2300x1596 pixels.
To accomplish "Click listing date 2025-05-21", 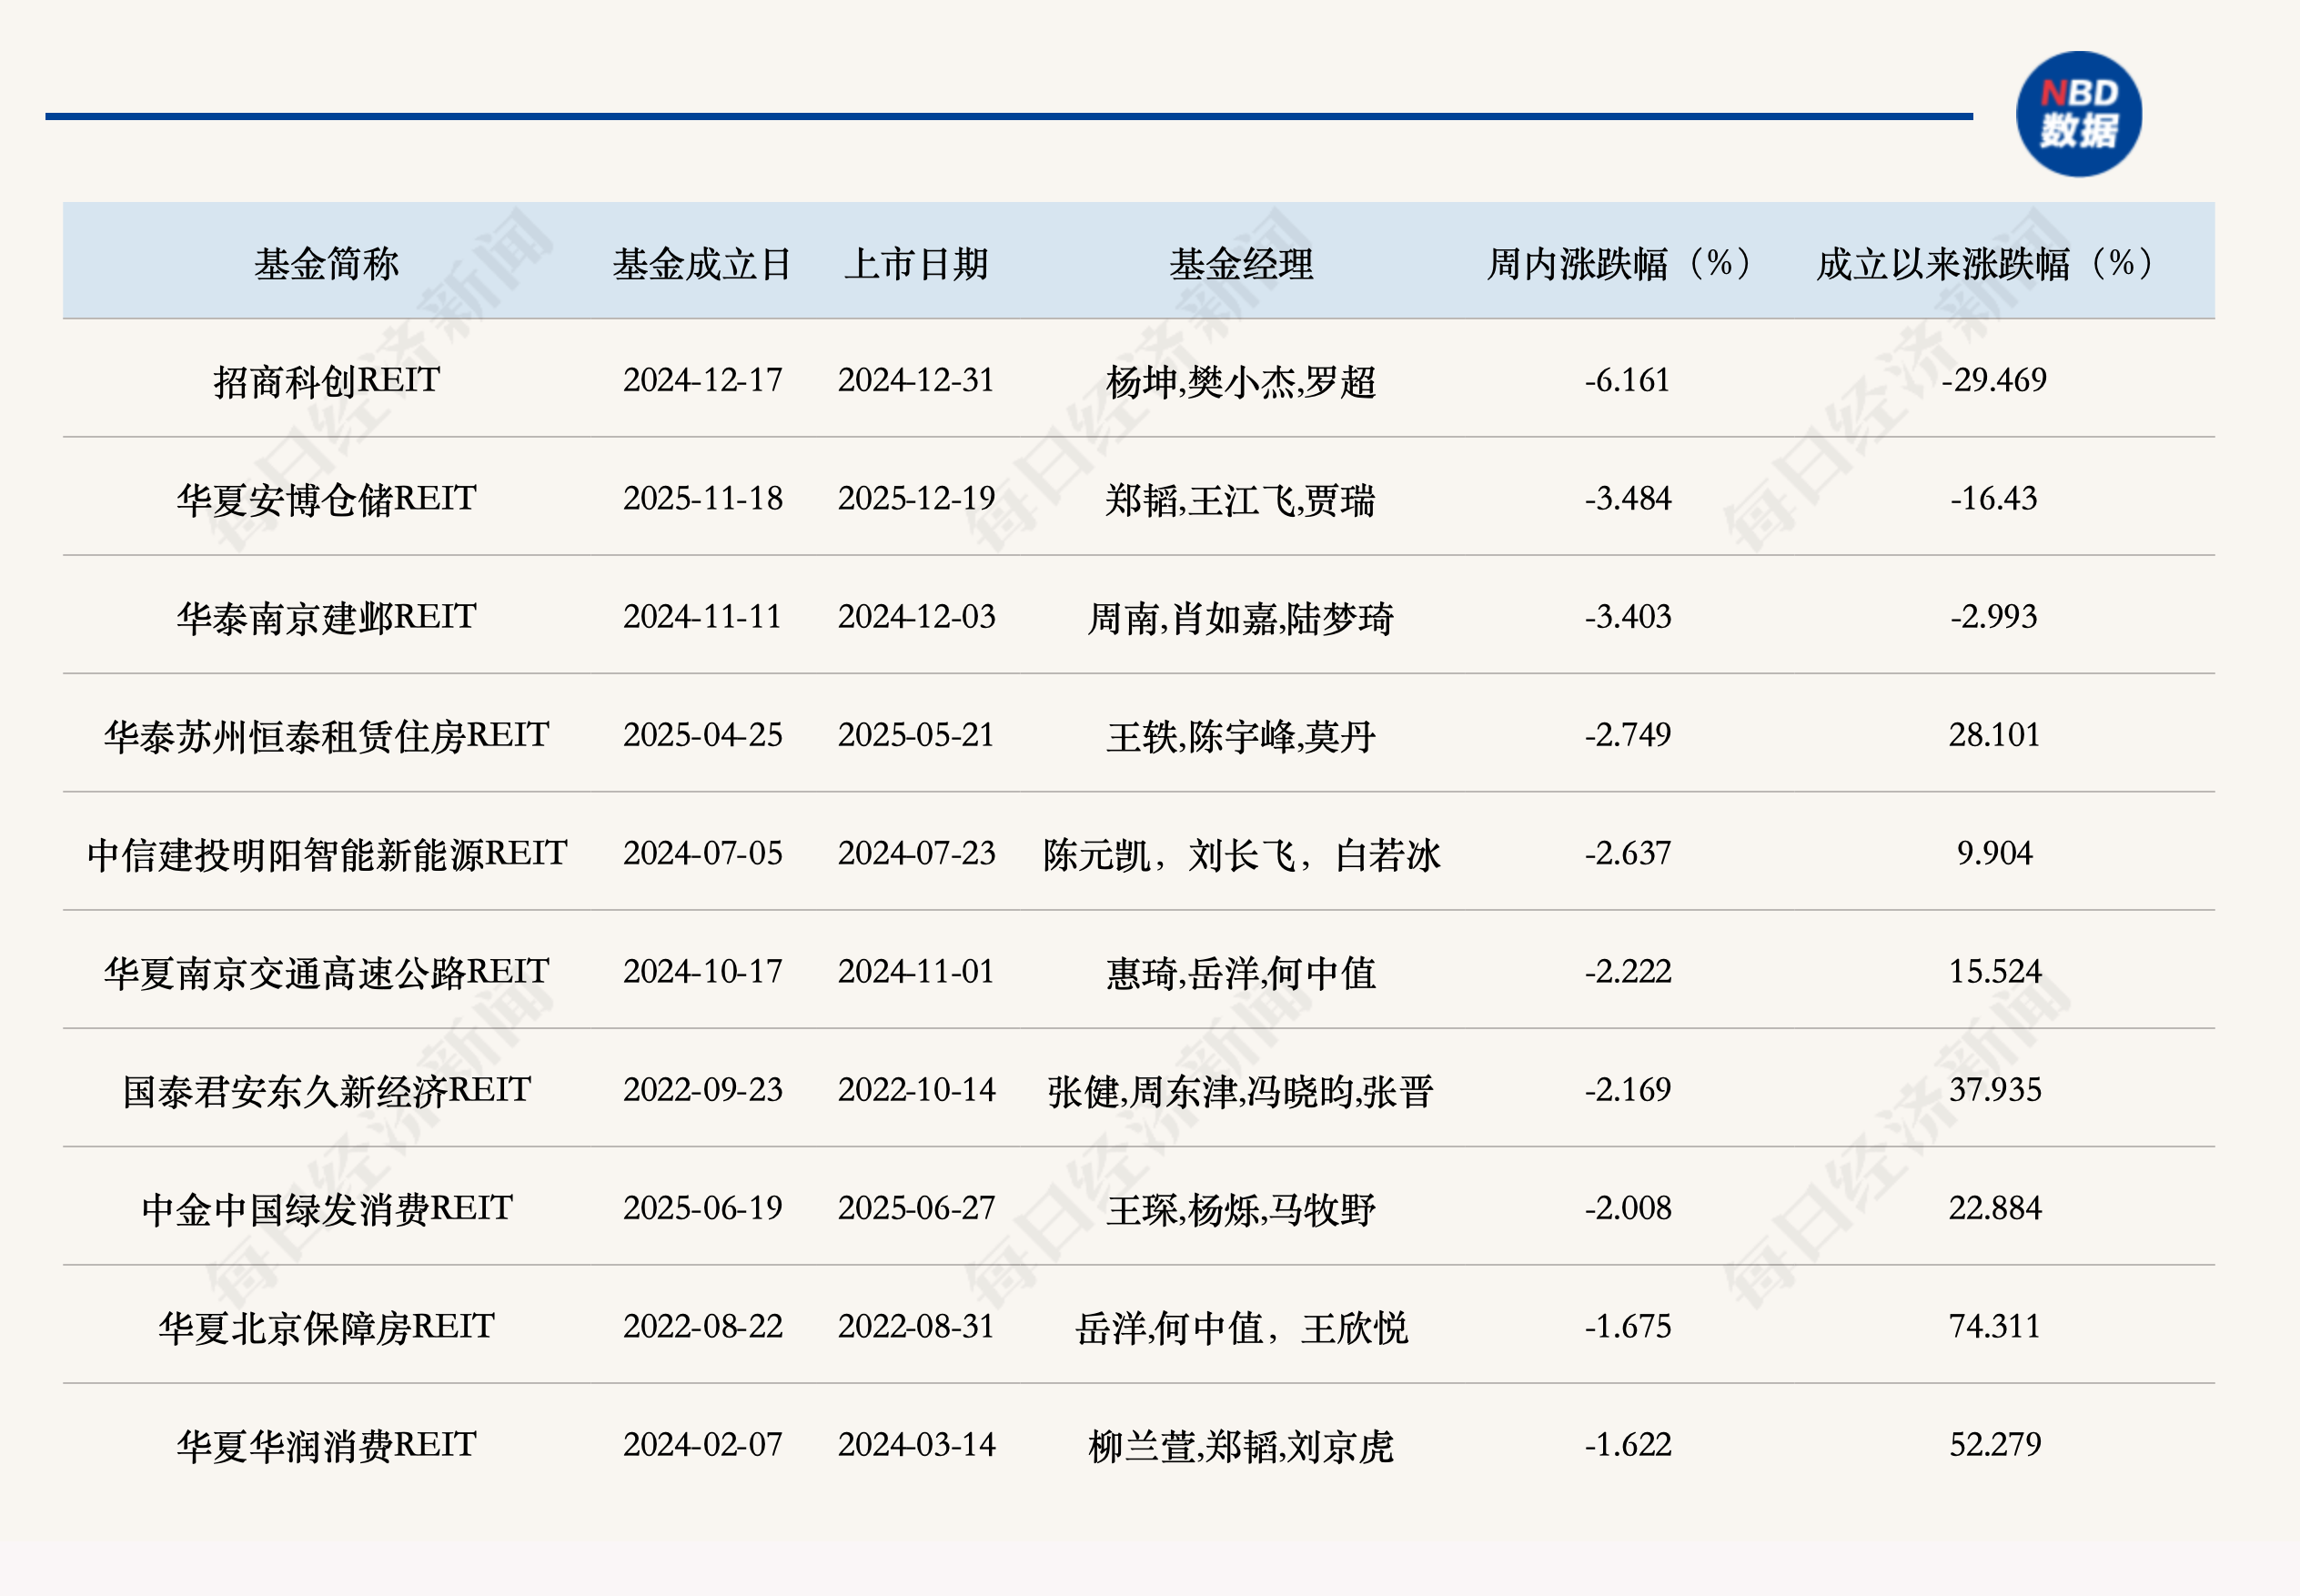I will 916,735.
